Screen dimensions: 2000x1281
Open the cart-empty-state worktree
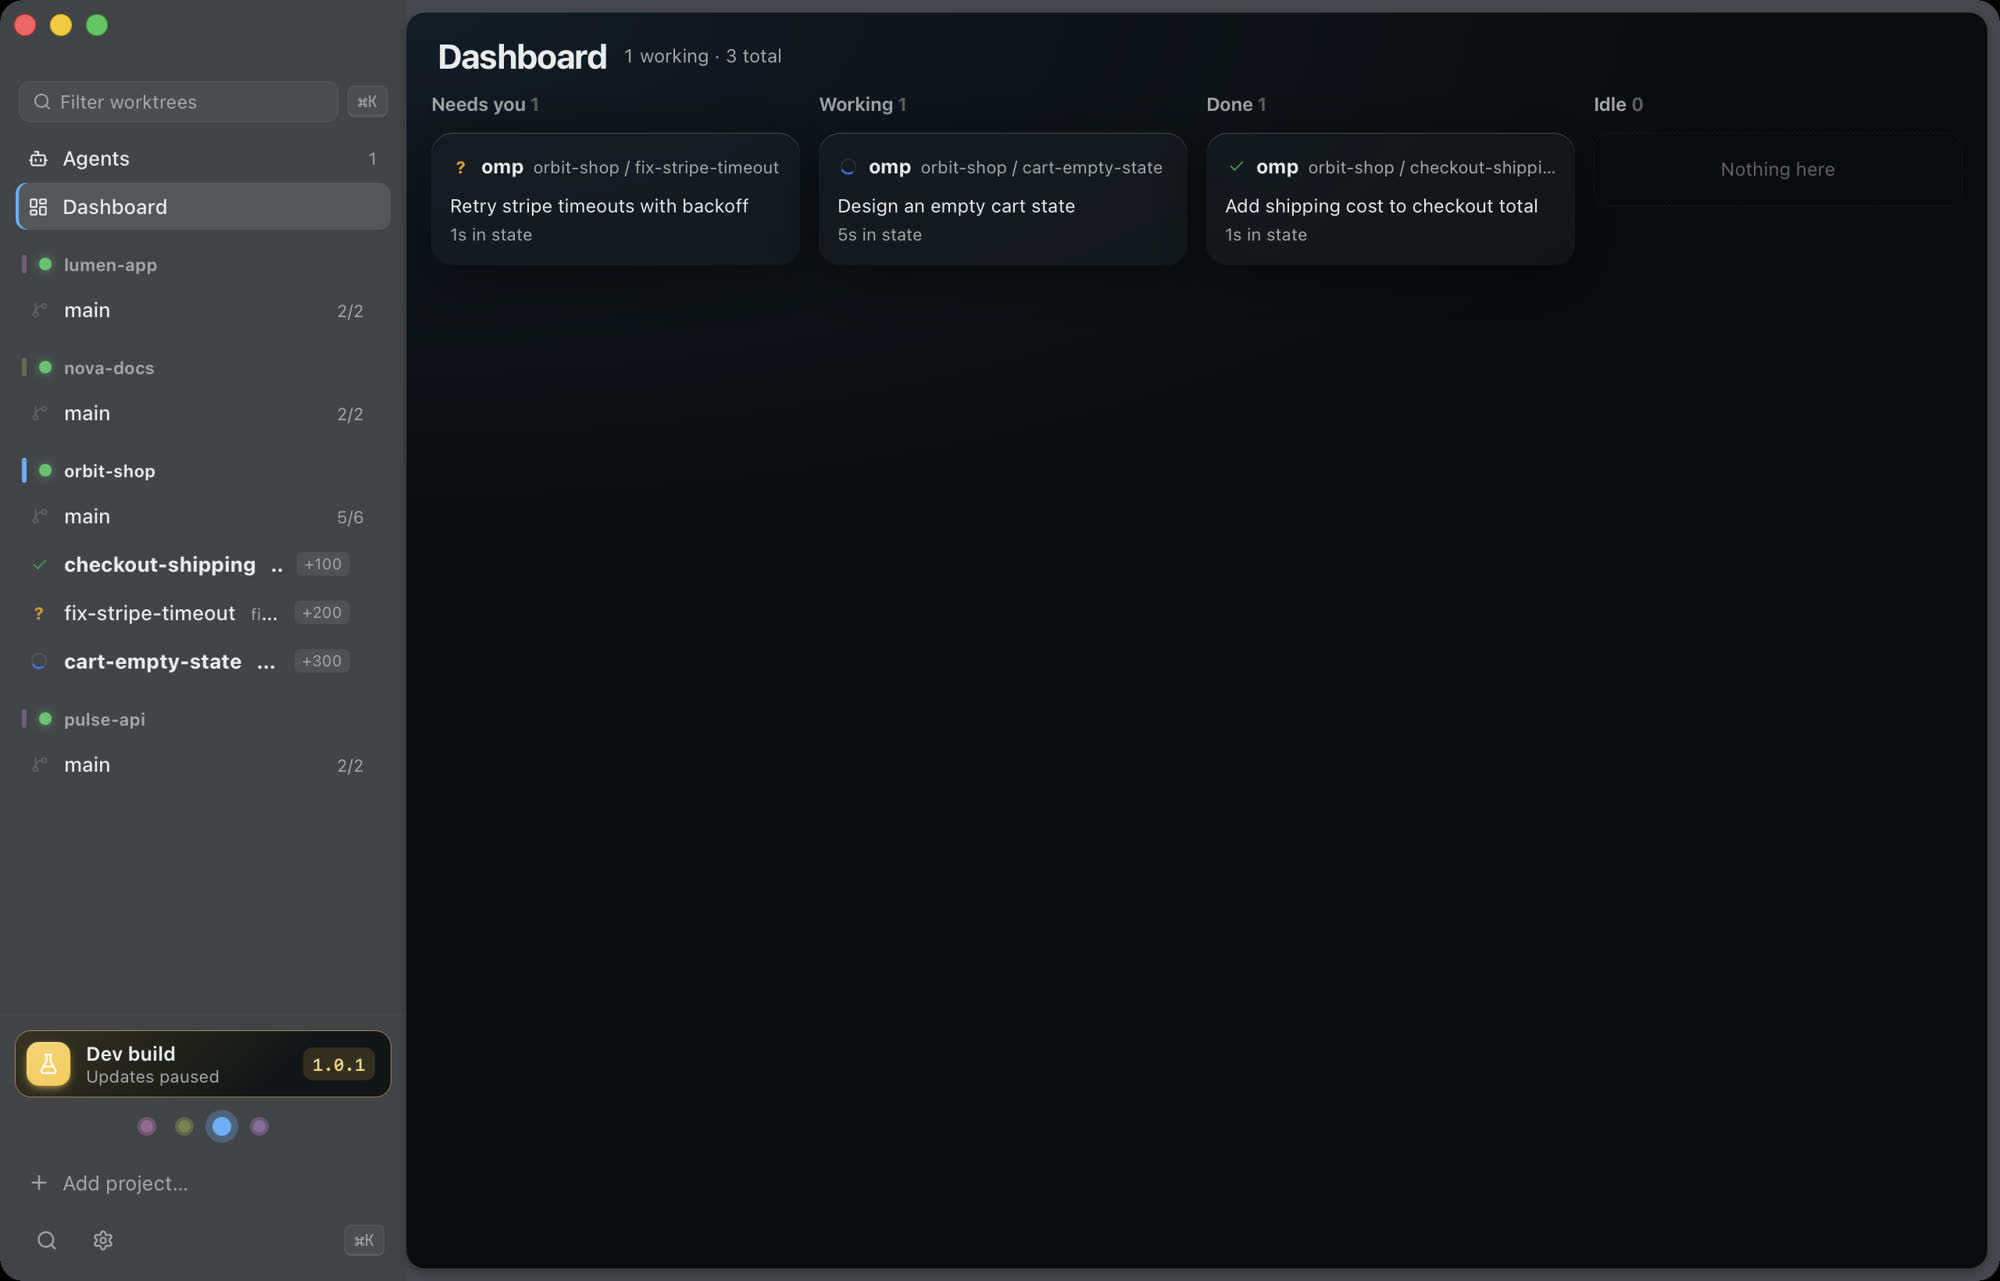(x=203, y=661)
